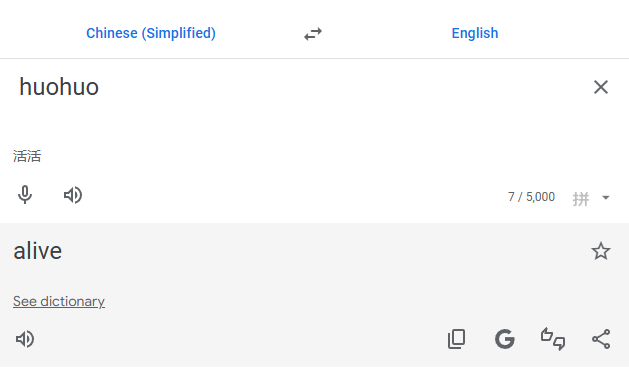Swap the source and target languages
Screen dimensions: 629x368
[313, 34]
